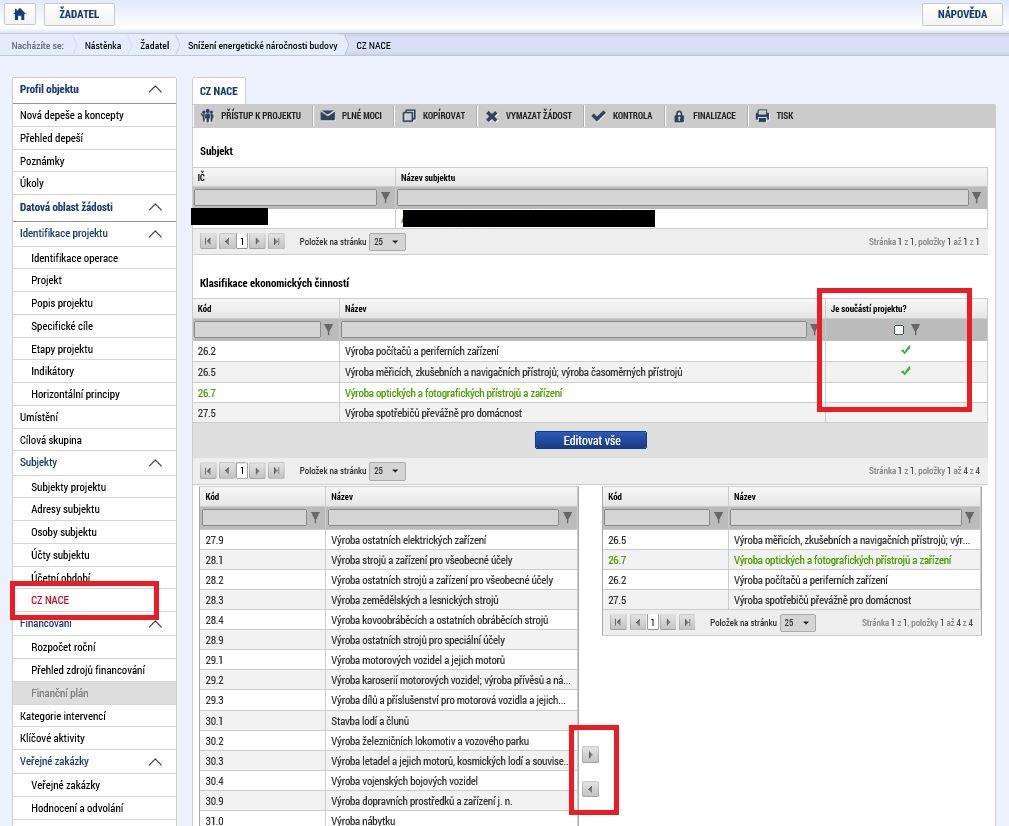Open Položek na stránku dropdown in right list
The height and width of the screenshot is (826, 1009).
(797, 623)
